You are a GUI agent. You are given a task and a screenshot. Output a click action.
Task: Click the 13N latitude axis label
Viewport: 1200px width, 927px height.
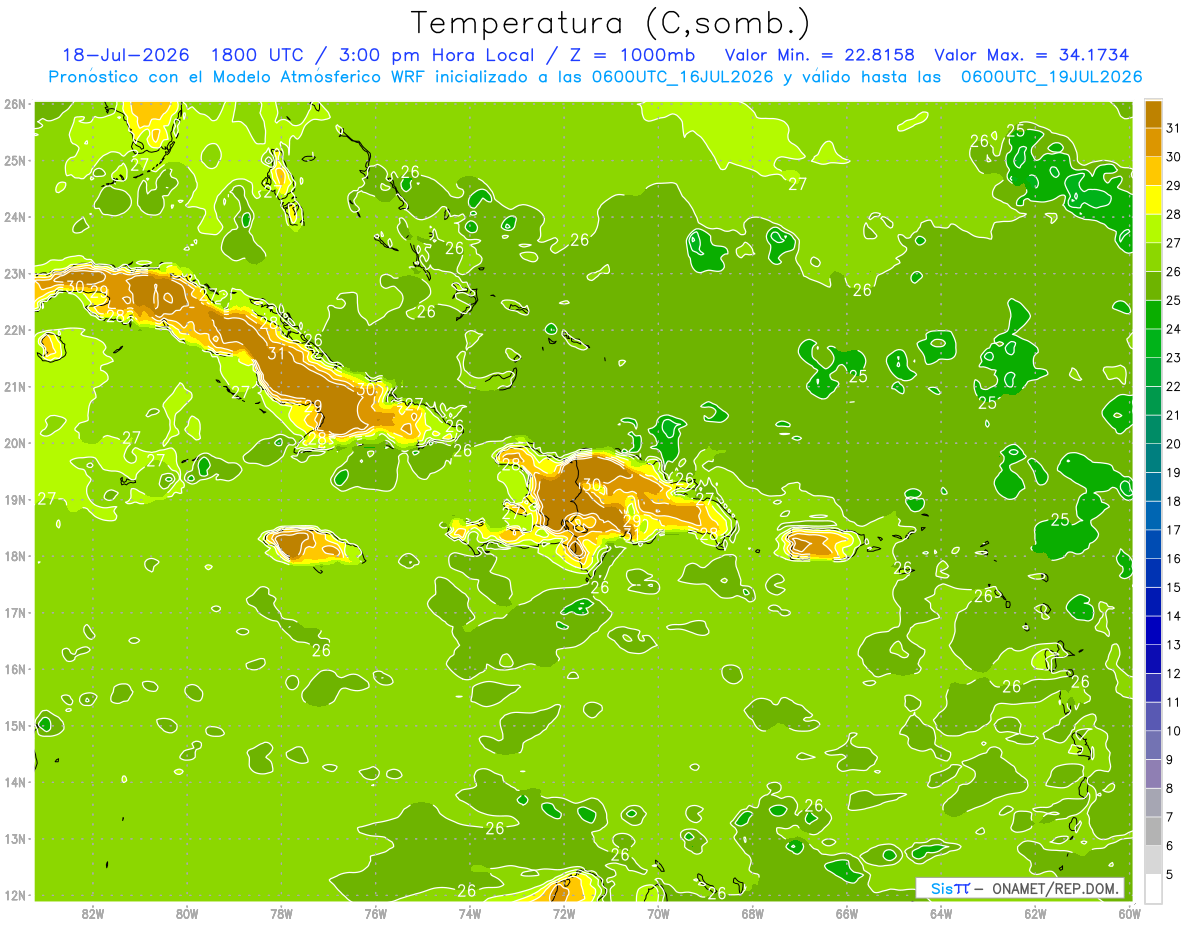pos(15,838)
